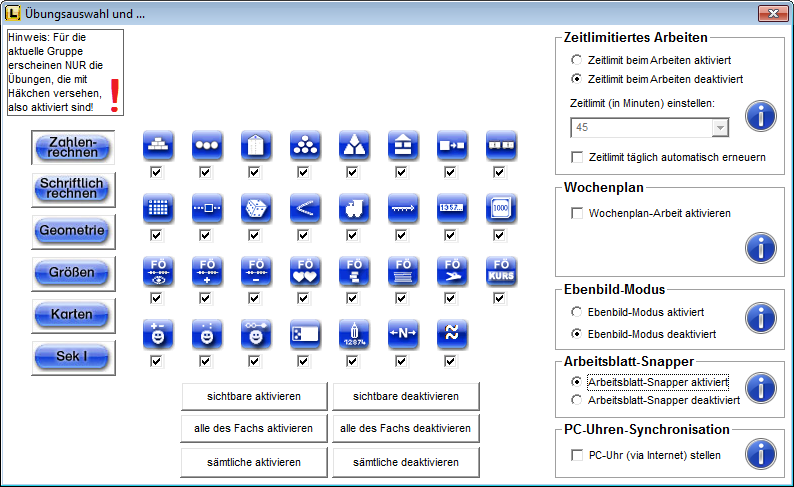
Task: Enable Wochenplan-Arbeit aktivieren checkbox
Action: click(577, 213)
